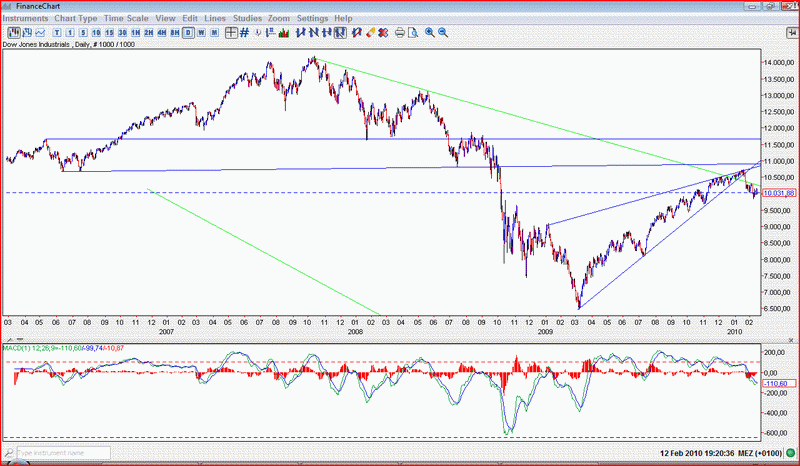This screenshot has width=800, height=466.
Task: Click the zoom in magnifier icon
Action: [430, 33]
